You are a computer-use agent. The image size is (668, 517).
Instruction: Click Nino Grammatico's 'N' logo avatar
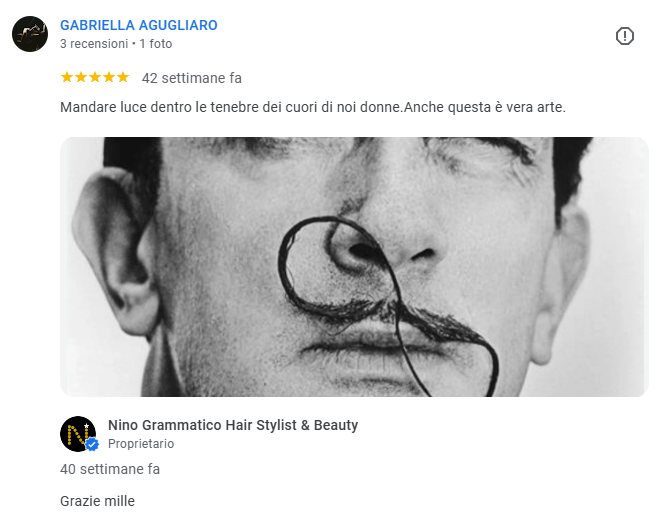tap(78, 434)
